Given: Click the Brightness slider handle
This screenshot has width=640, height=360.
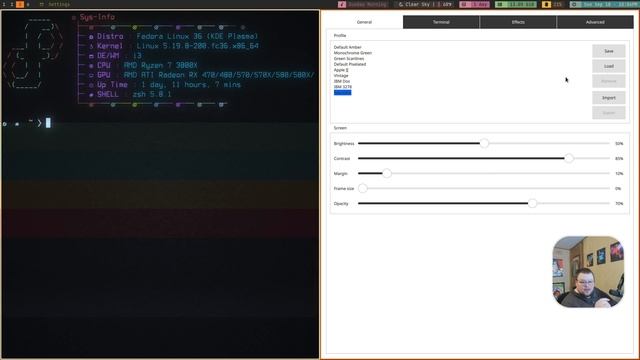Looking at the screenshot, I should point(484,144).
